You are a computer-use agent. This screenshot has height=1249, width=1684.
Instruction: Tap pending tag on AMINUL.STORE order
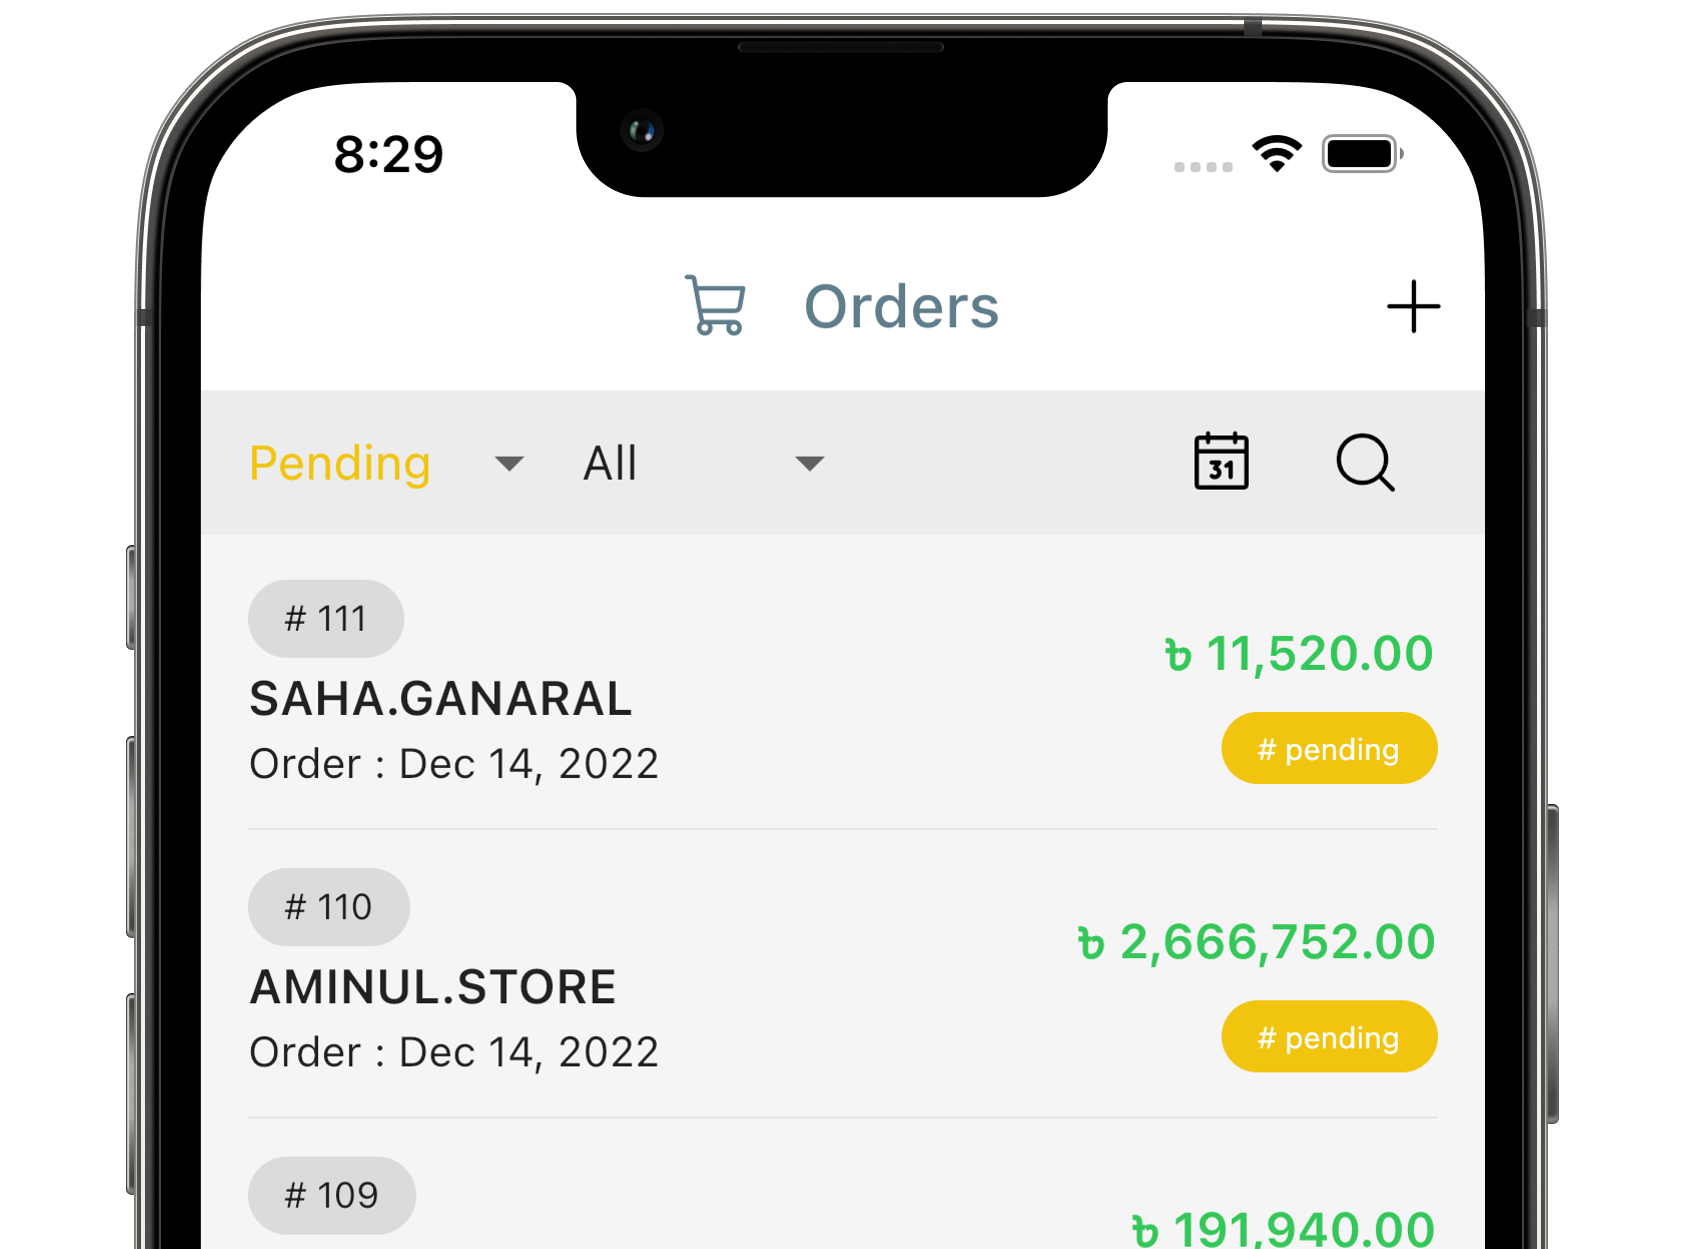click(1328, 1037)
